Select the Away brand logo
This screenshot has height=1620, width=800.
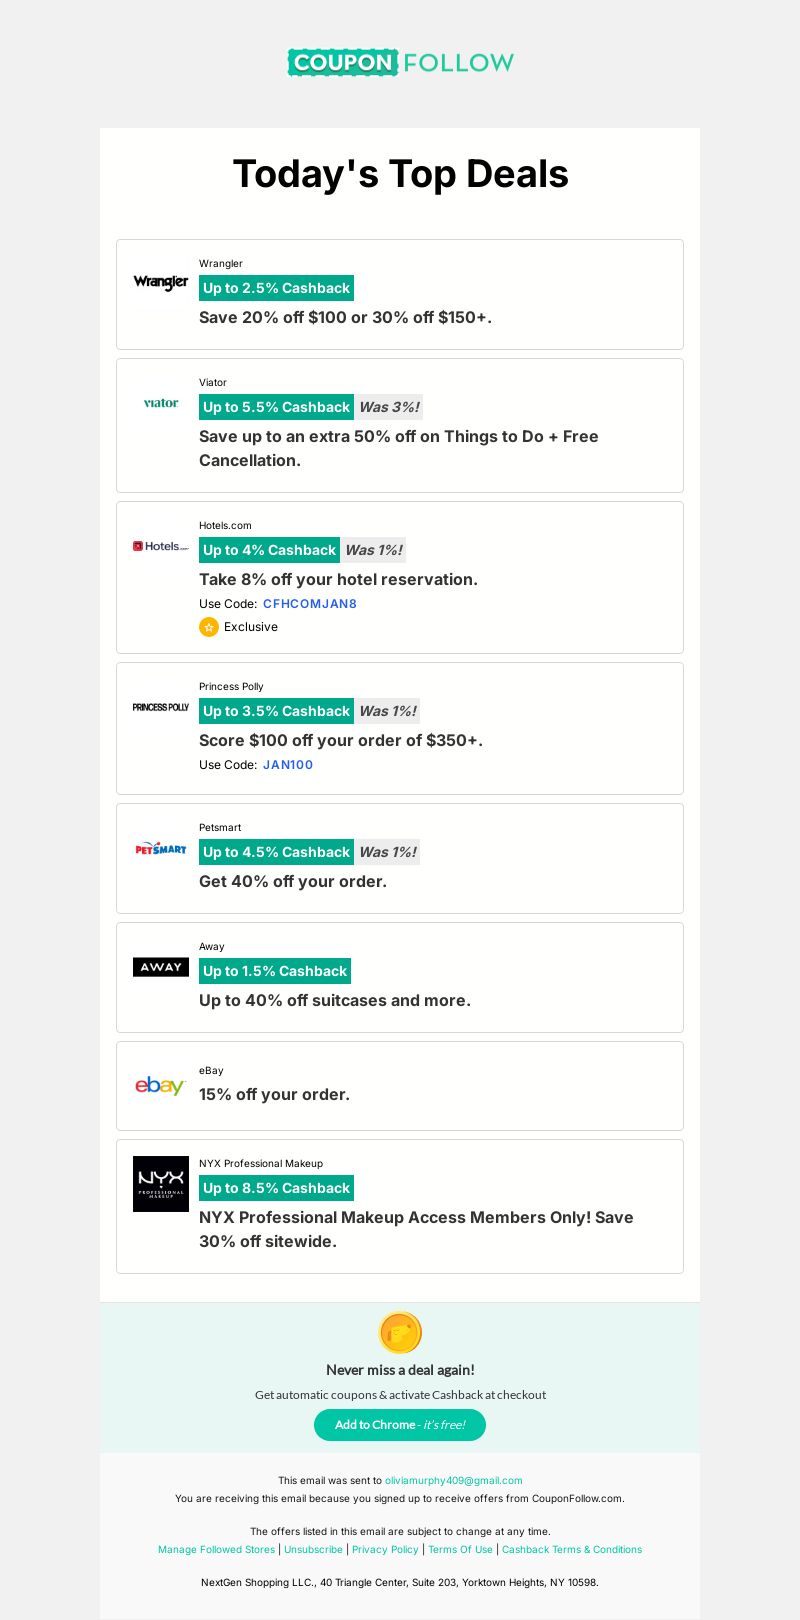click(x=161, y=967)
